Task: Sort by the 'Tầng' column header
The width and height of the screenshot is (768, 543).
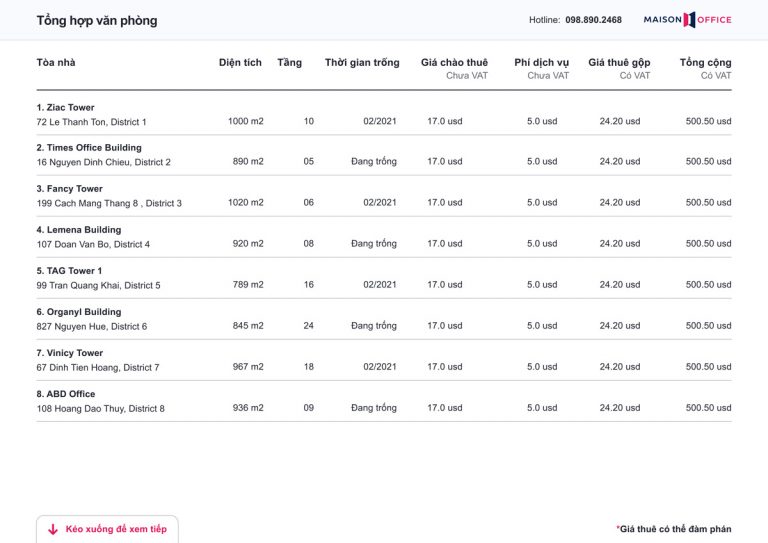Action: 289,63
